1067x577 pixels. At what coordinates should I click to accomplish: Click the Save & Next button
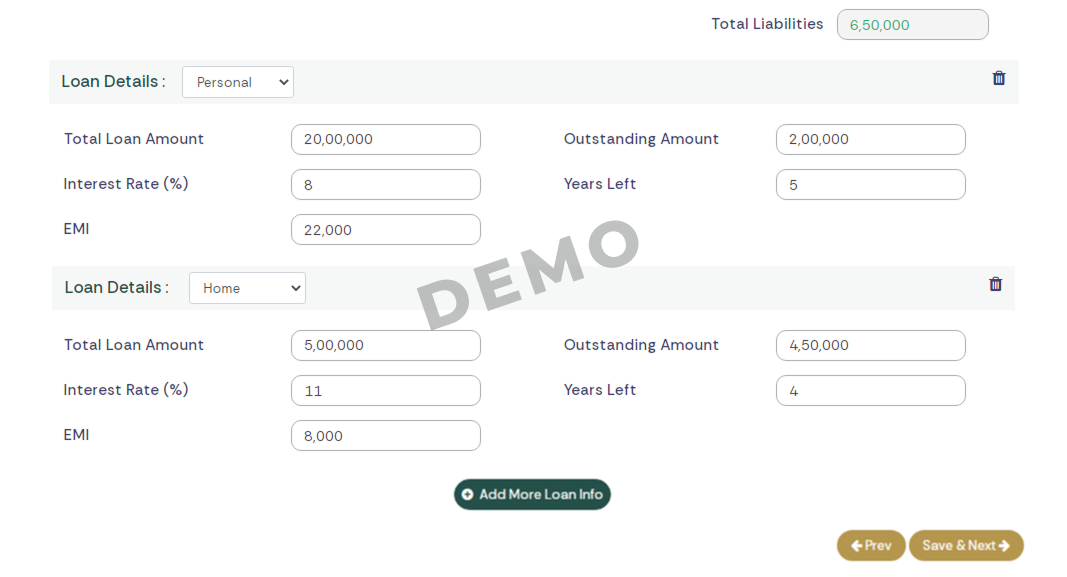[x=966, y=545]
